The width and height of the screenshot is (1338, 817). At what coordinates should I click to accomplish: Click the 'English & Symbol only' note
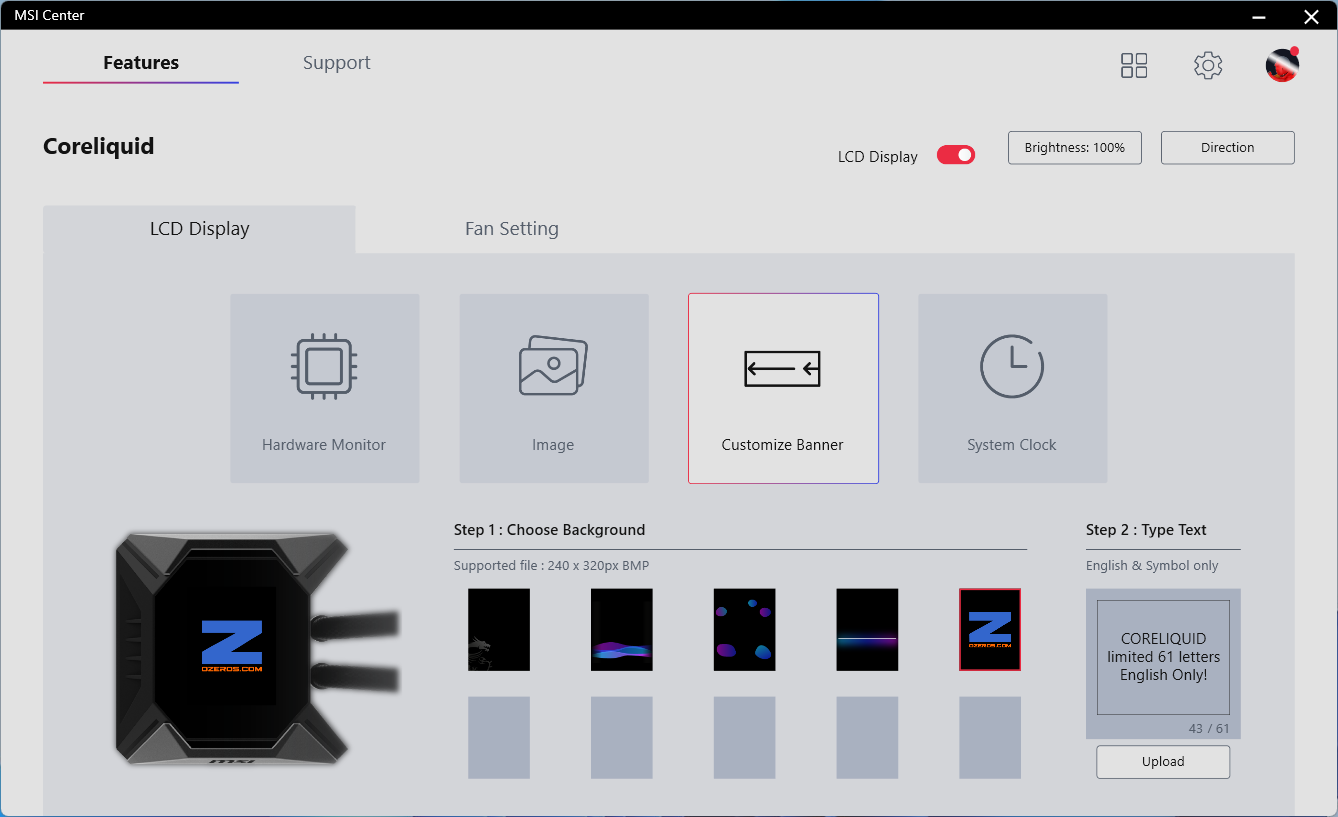(1152, 565)
